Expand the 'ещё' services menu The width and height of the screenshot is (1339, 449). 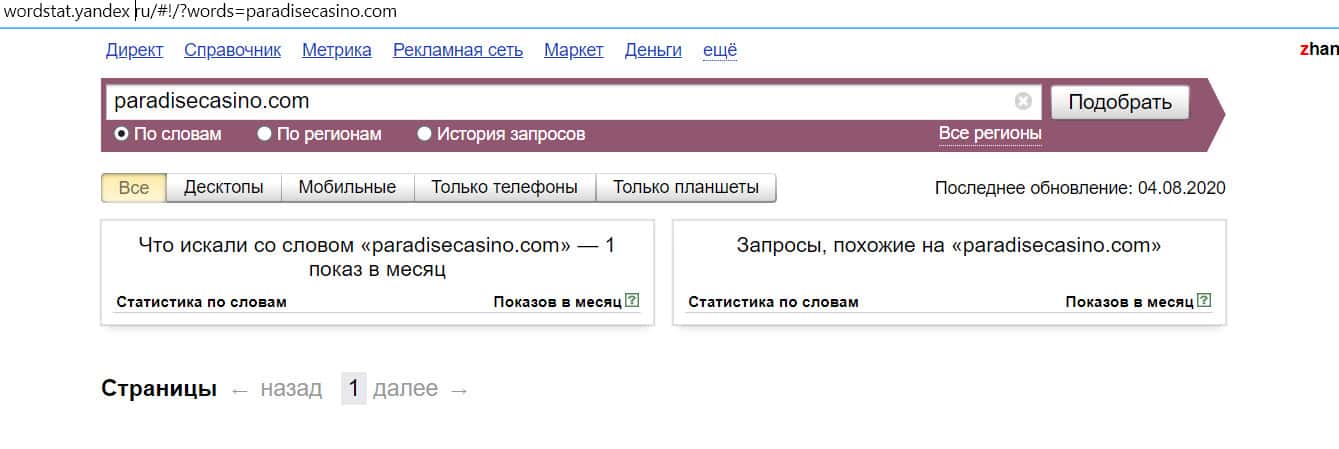tap(720, 50)
